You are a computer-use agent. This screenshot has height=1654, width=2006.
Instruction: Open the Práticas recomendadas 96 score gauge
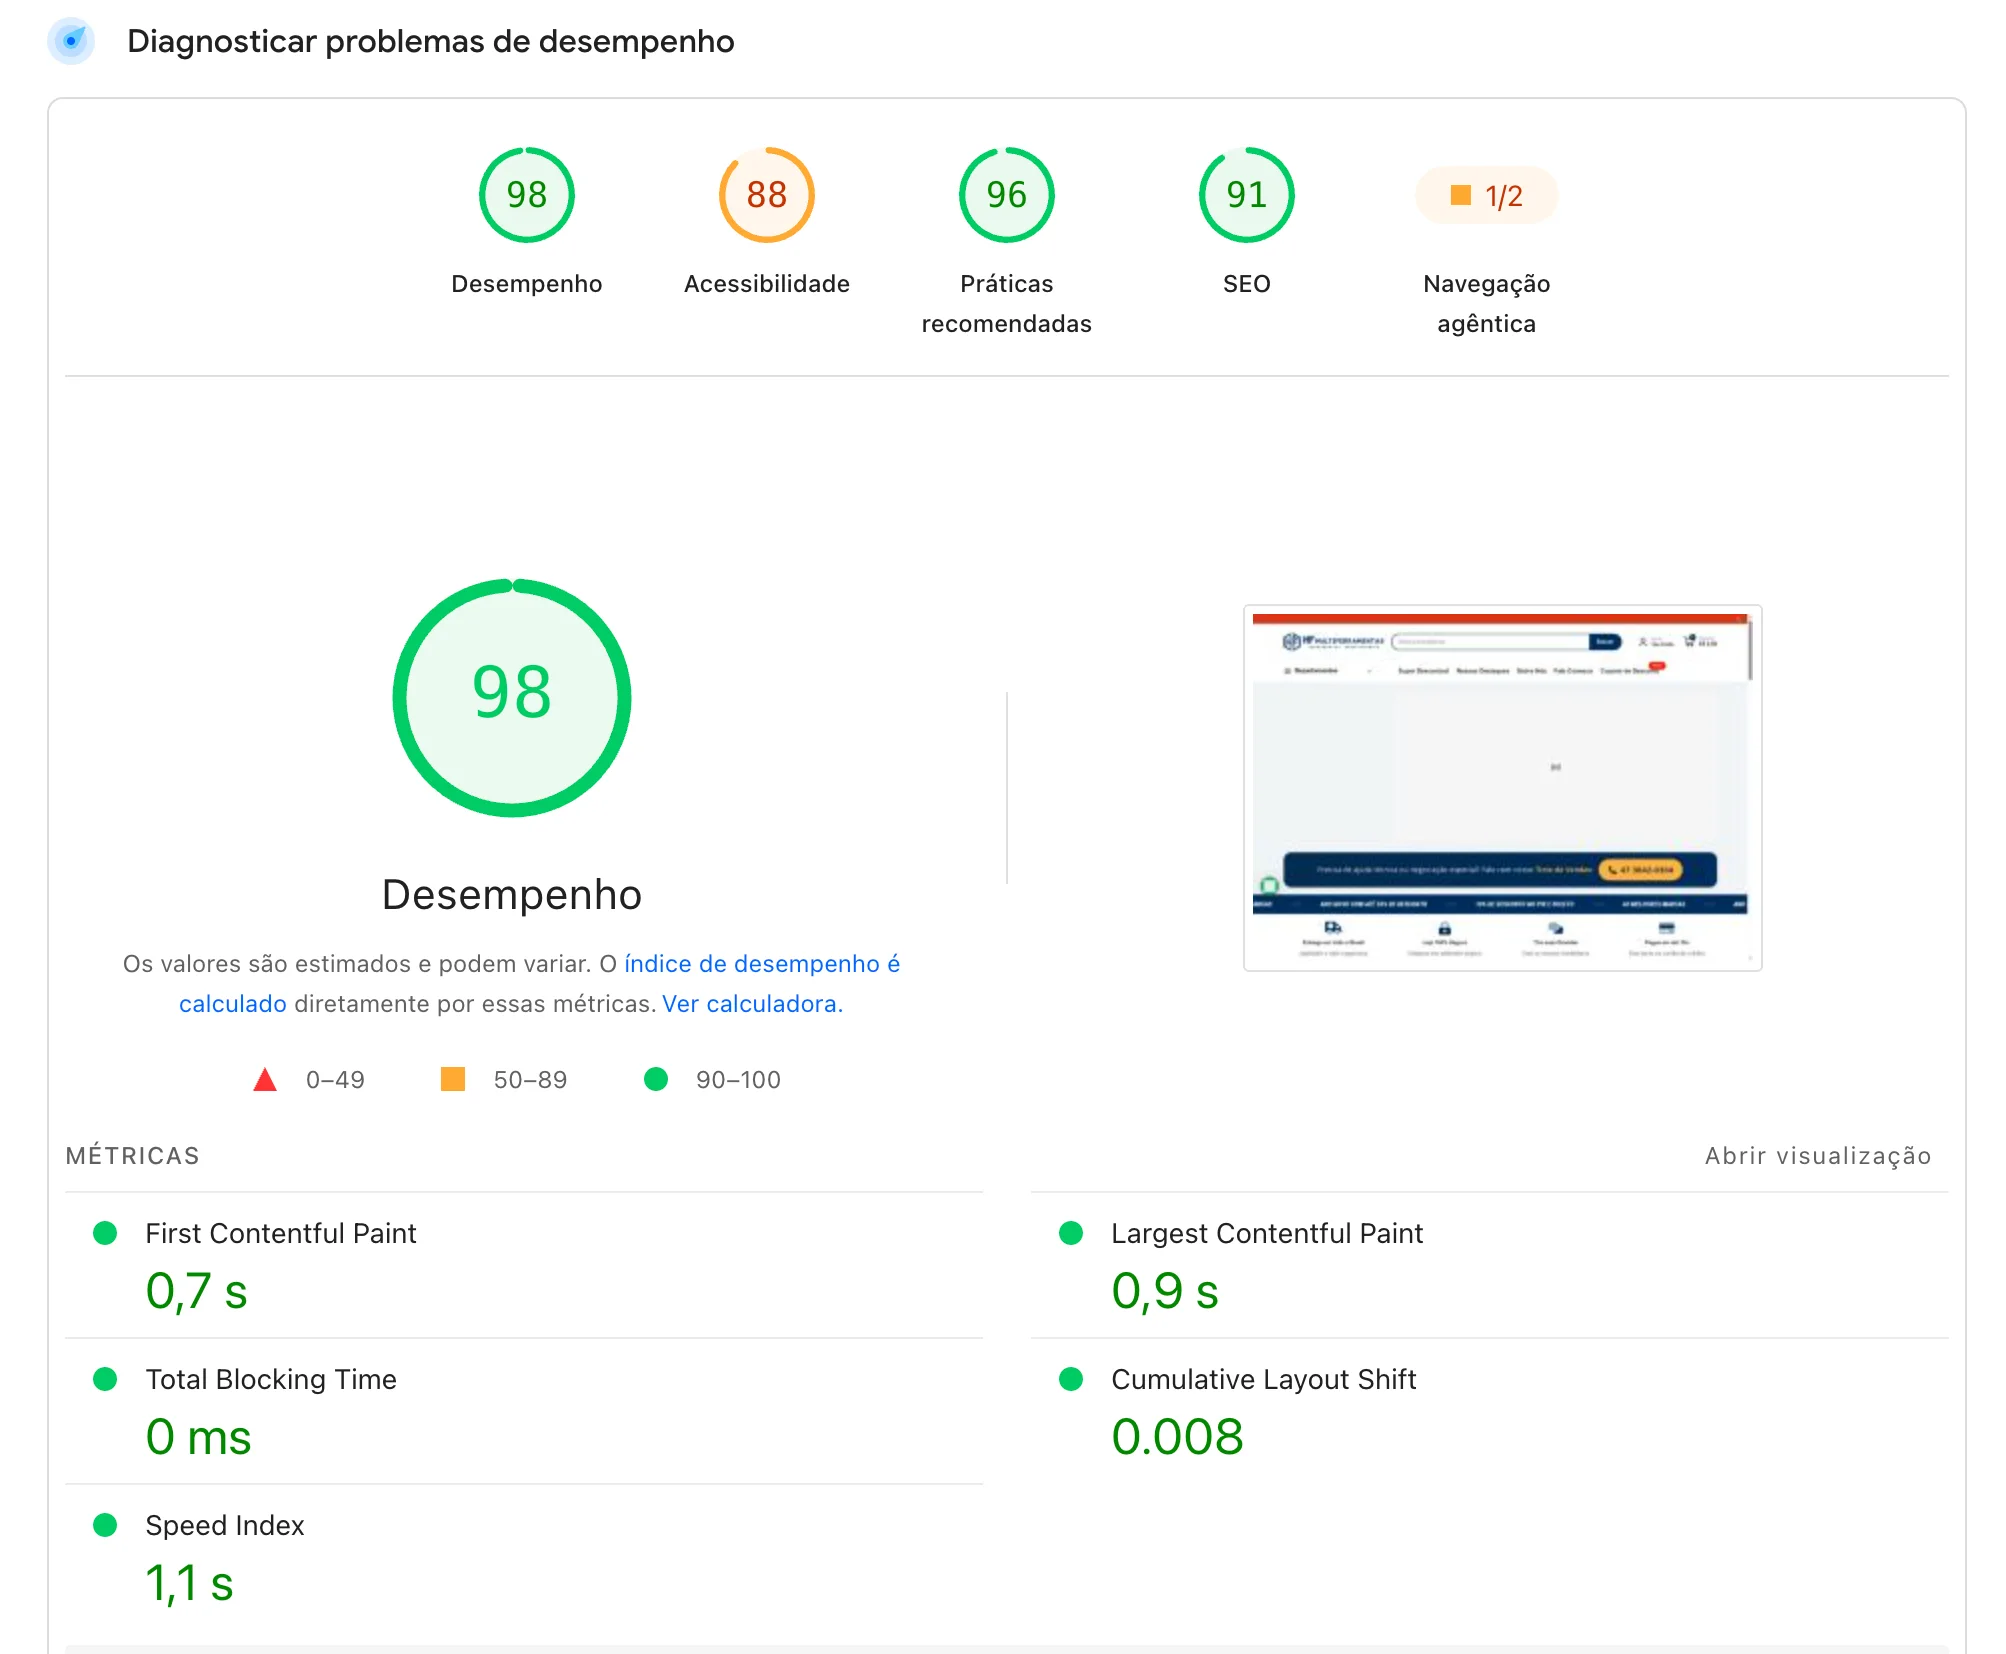pyautogui.click(x=1006, y=195)
